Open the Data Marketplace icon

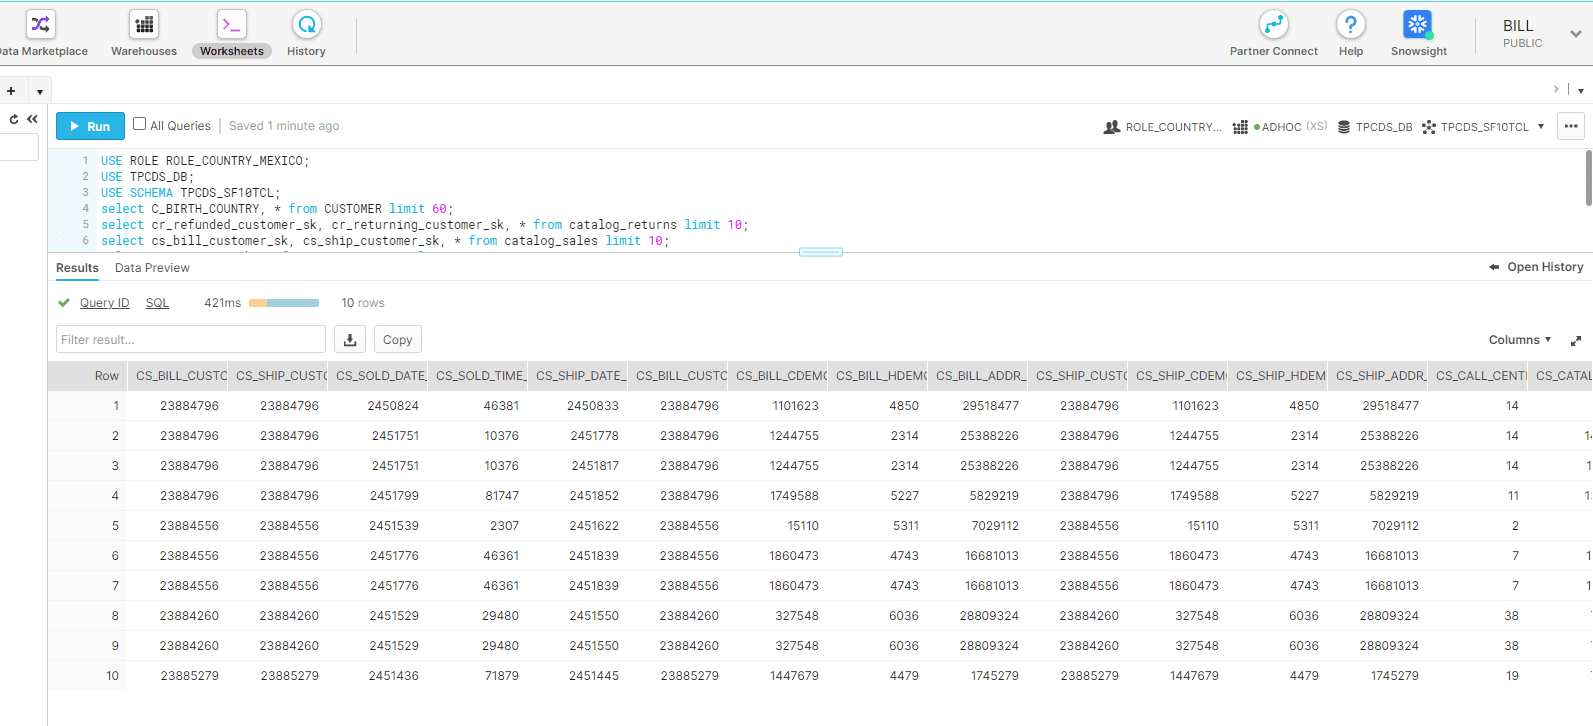point(41,24)
